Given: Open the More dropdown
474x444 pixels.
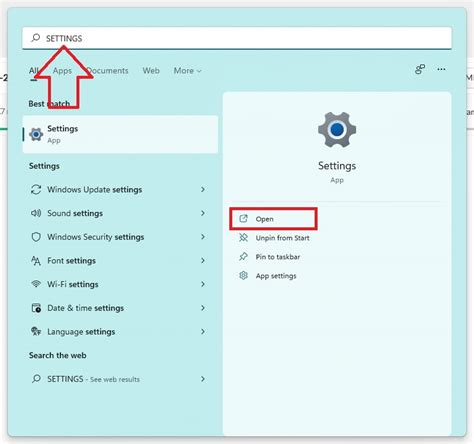Looking at the screenshot, I should (187, 71).
